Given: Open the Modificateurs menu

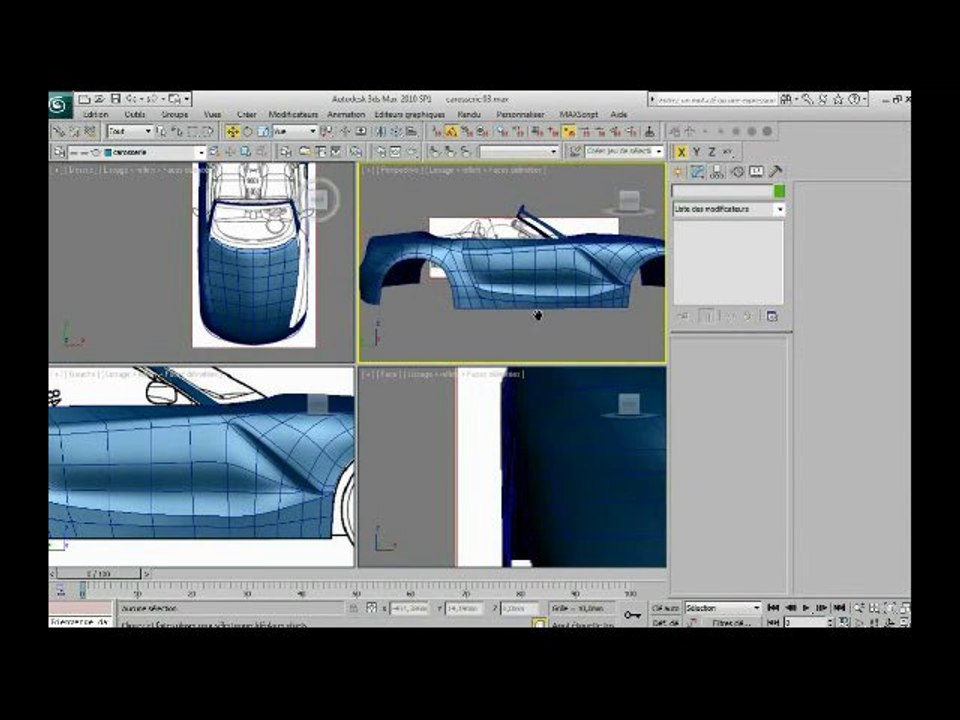Looking at the screenshot, I should pyautogui.click(x=293, y=114).
